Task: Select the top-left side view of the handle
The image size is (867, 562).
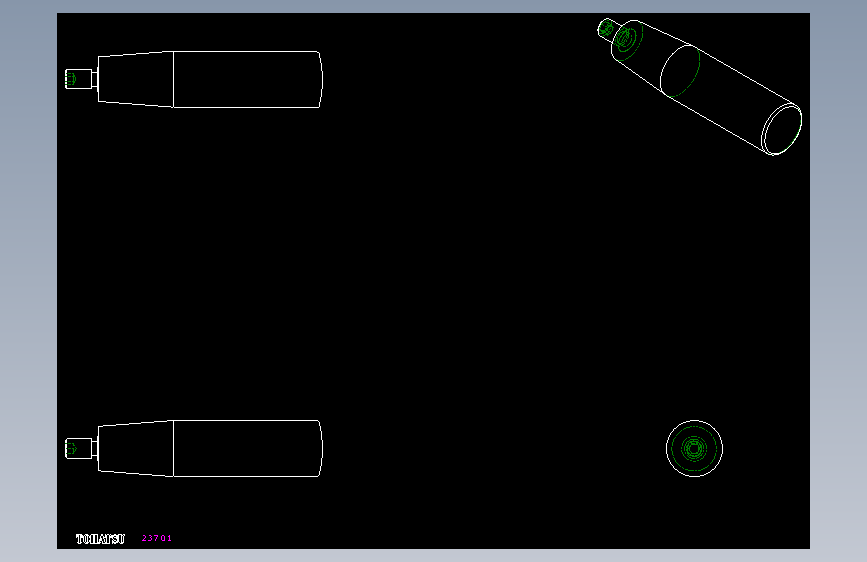Action: [194, 79]
